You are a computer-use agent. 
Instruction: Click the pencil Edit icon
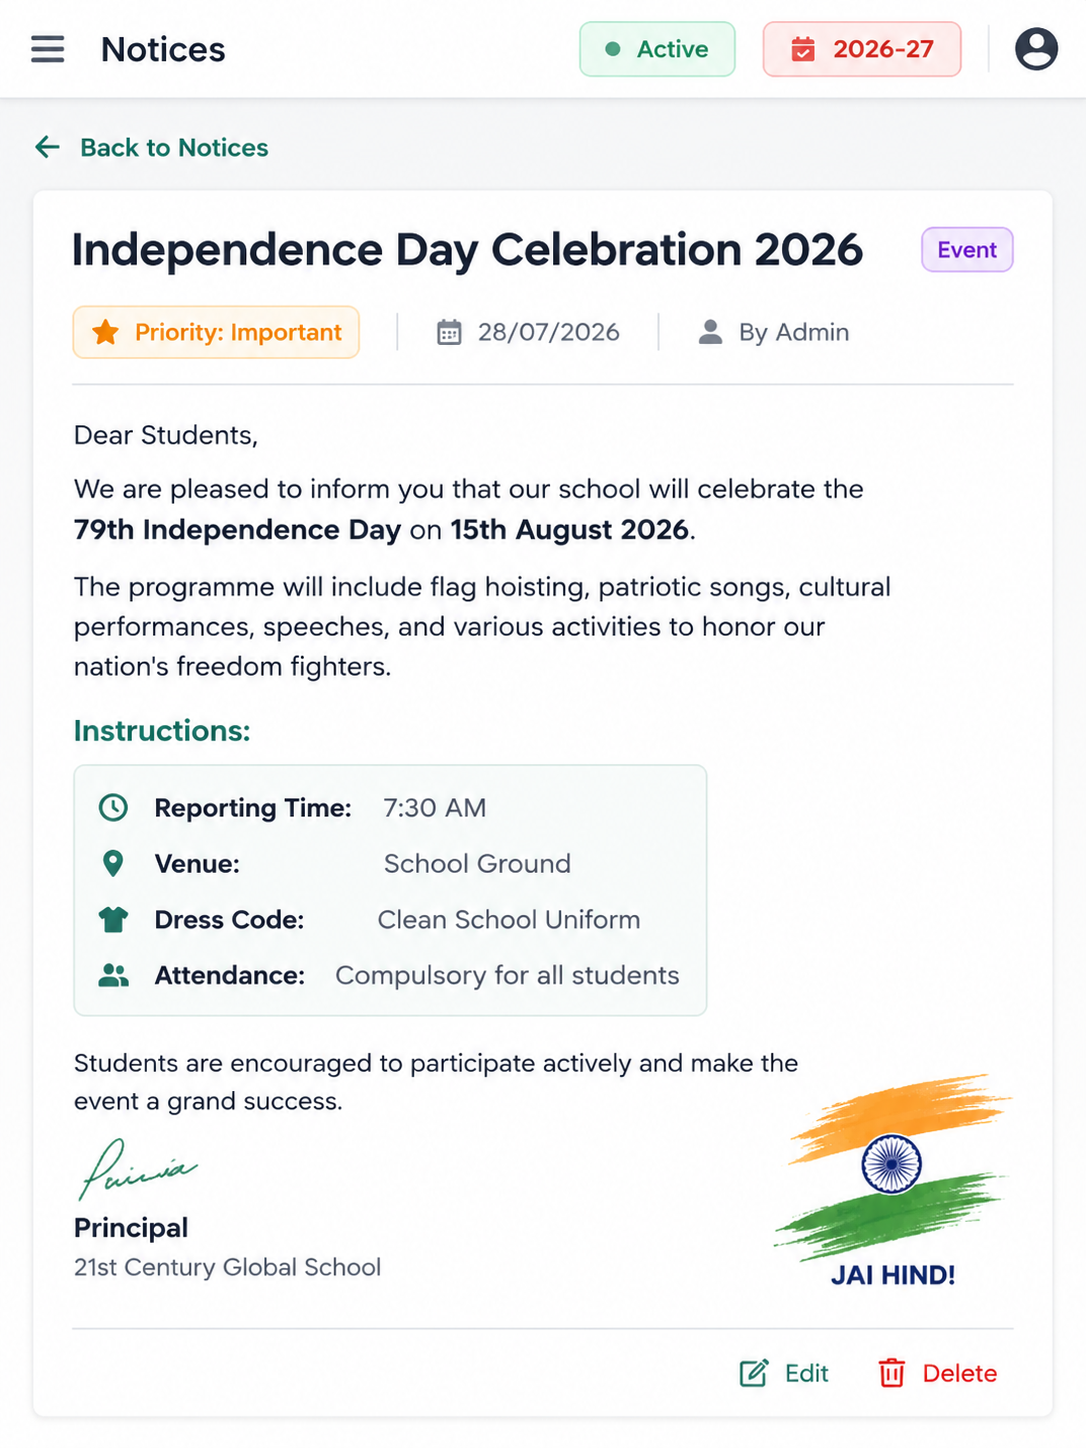coord(753,1373)
